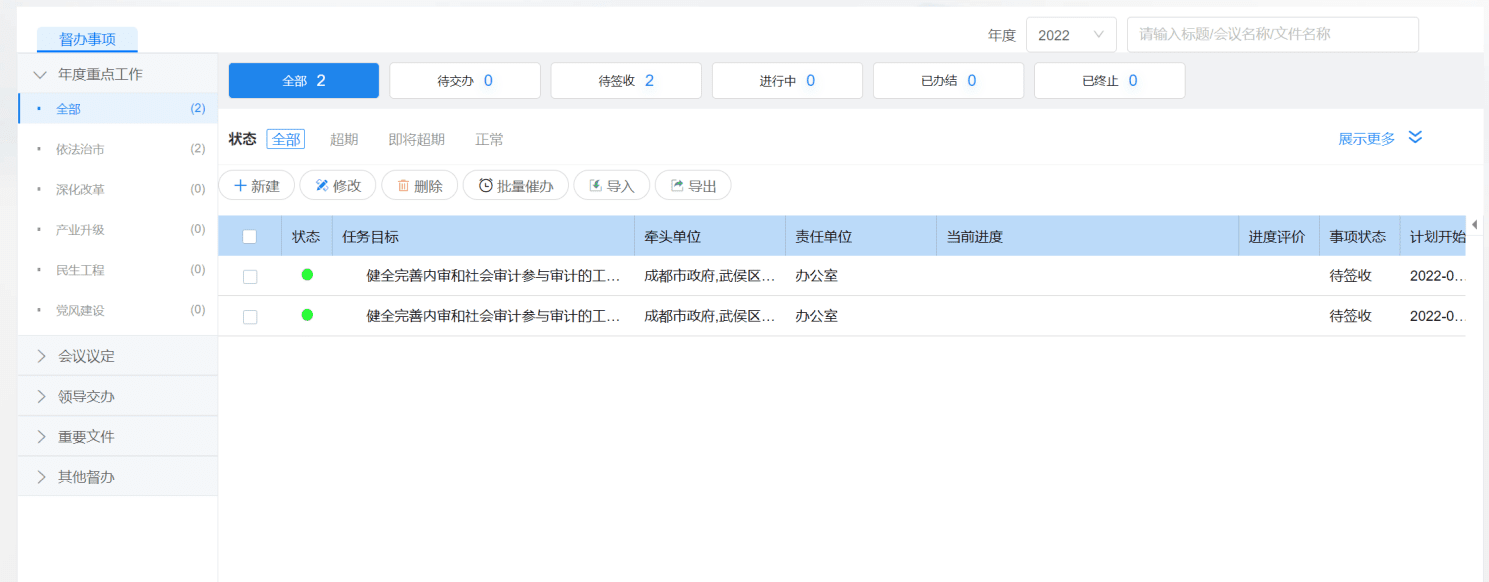Click the 进度评价 column header

click(x=1278, y=237)
